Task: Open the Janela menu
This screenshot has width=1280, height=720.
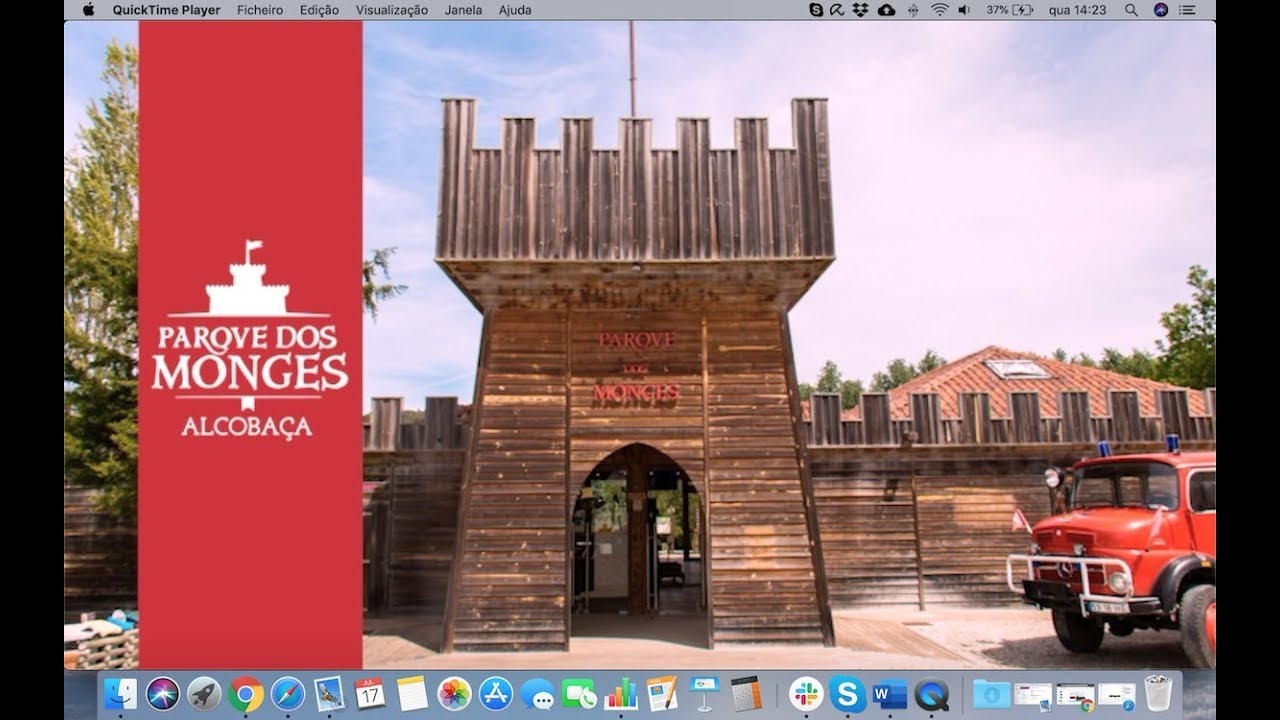Action: coord(463,10)
